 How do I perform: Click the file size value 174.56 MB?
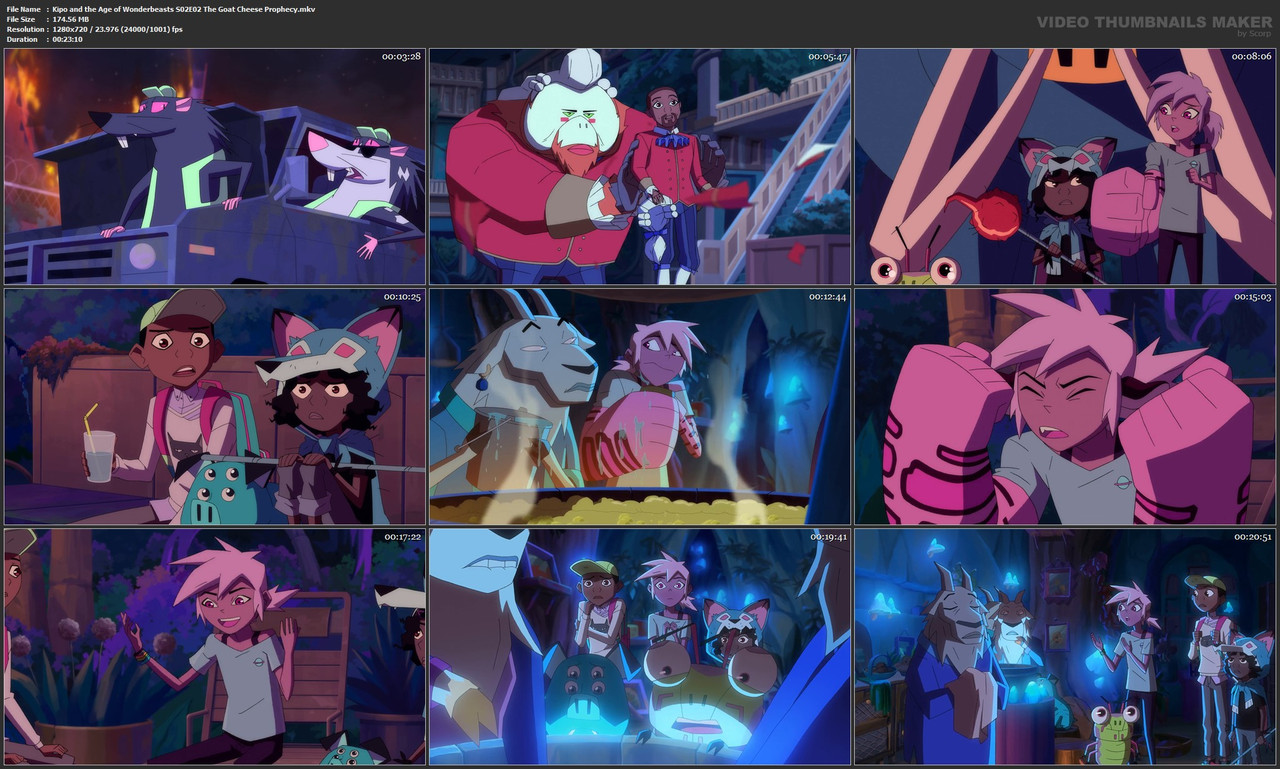click(72, 19)
